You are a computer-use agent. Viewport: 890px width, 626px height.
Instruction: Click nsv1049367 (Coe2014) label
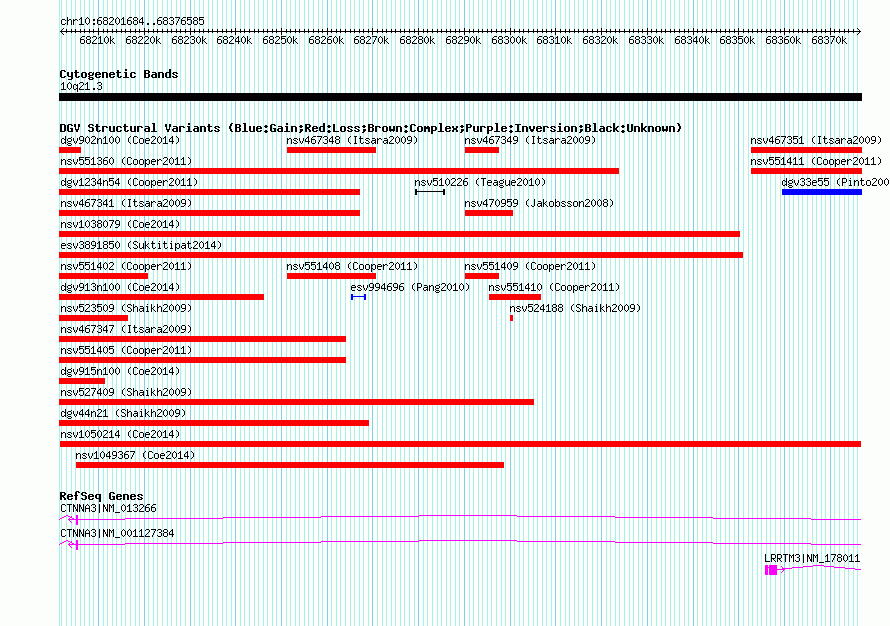[x=135, y=456]
